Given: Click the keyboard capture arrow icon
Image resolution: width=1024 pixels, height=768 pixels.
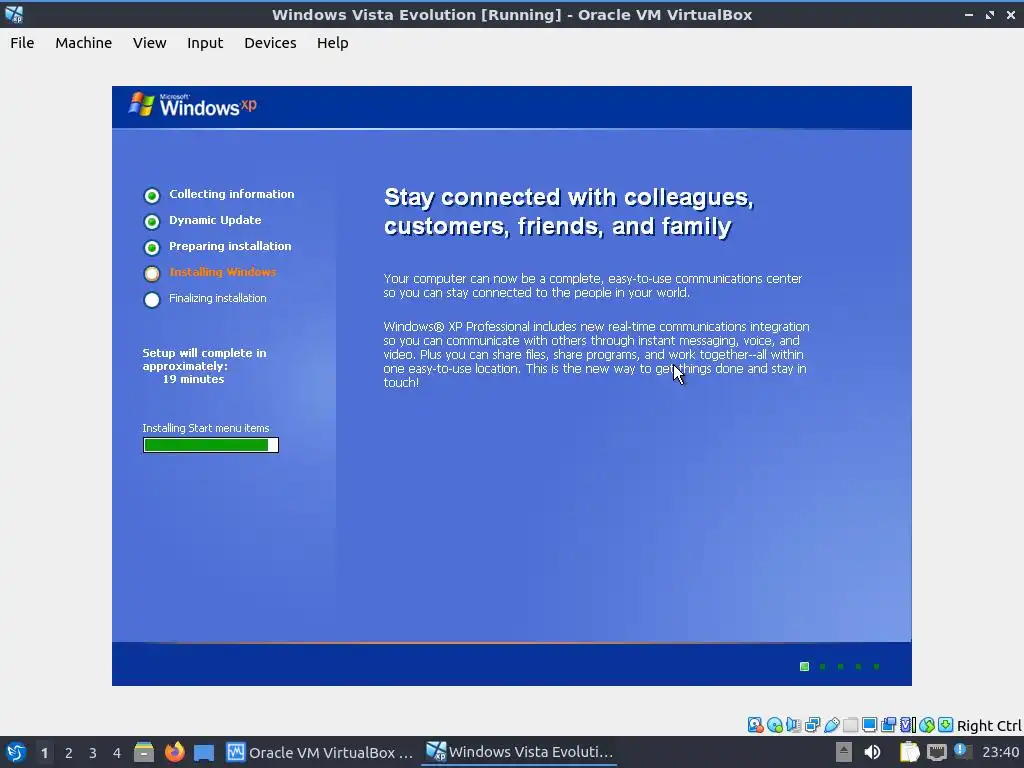Looking at the screenshot, I should click(945, 725).
